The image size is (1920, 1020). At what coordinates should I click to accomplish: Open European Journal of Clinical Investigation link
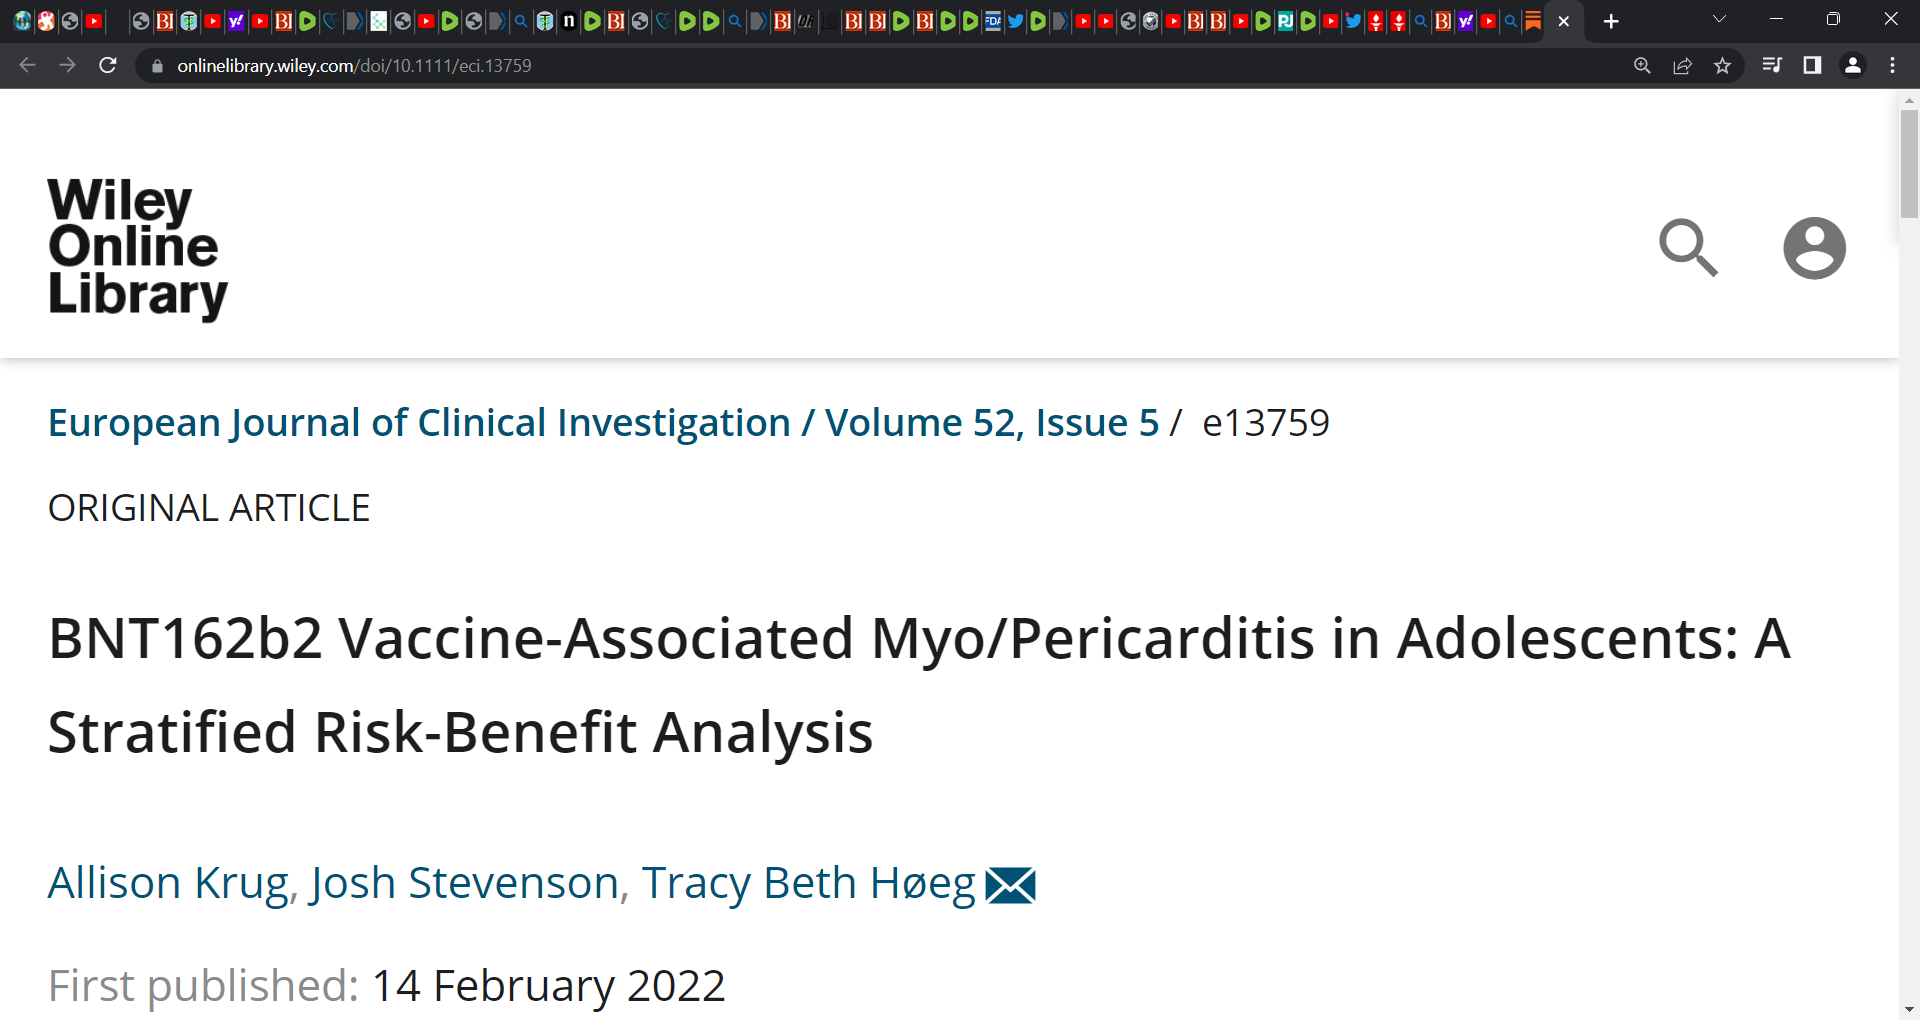tap(419, 423)
